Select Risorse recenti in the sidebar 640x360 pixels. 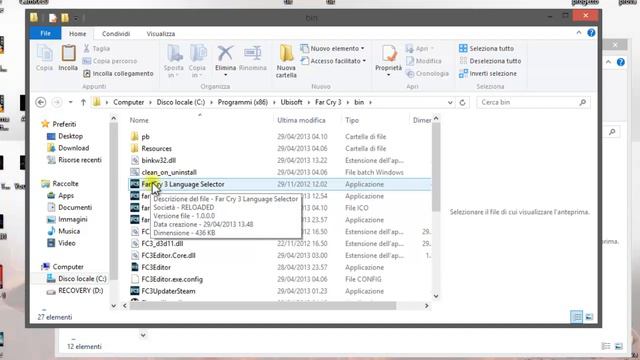pyautogui.click(x=74, y=160)
